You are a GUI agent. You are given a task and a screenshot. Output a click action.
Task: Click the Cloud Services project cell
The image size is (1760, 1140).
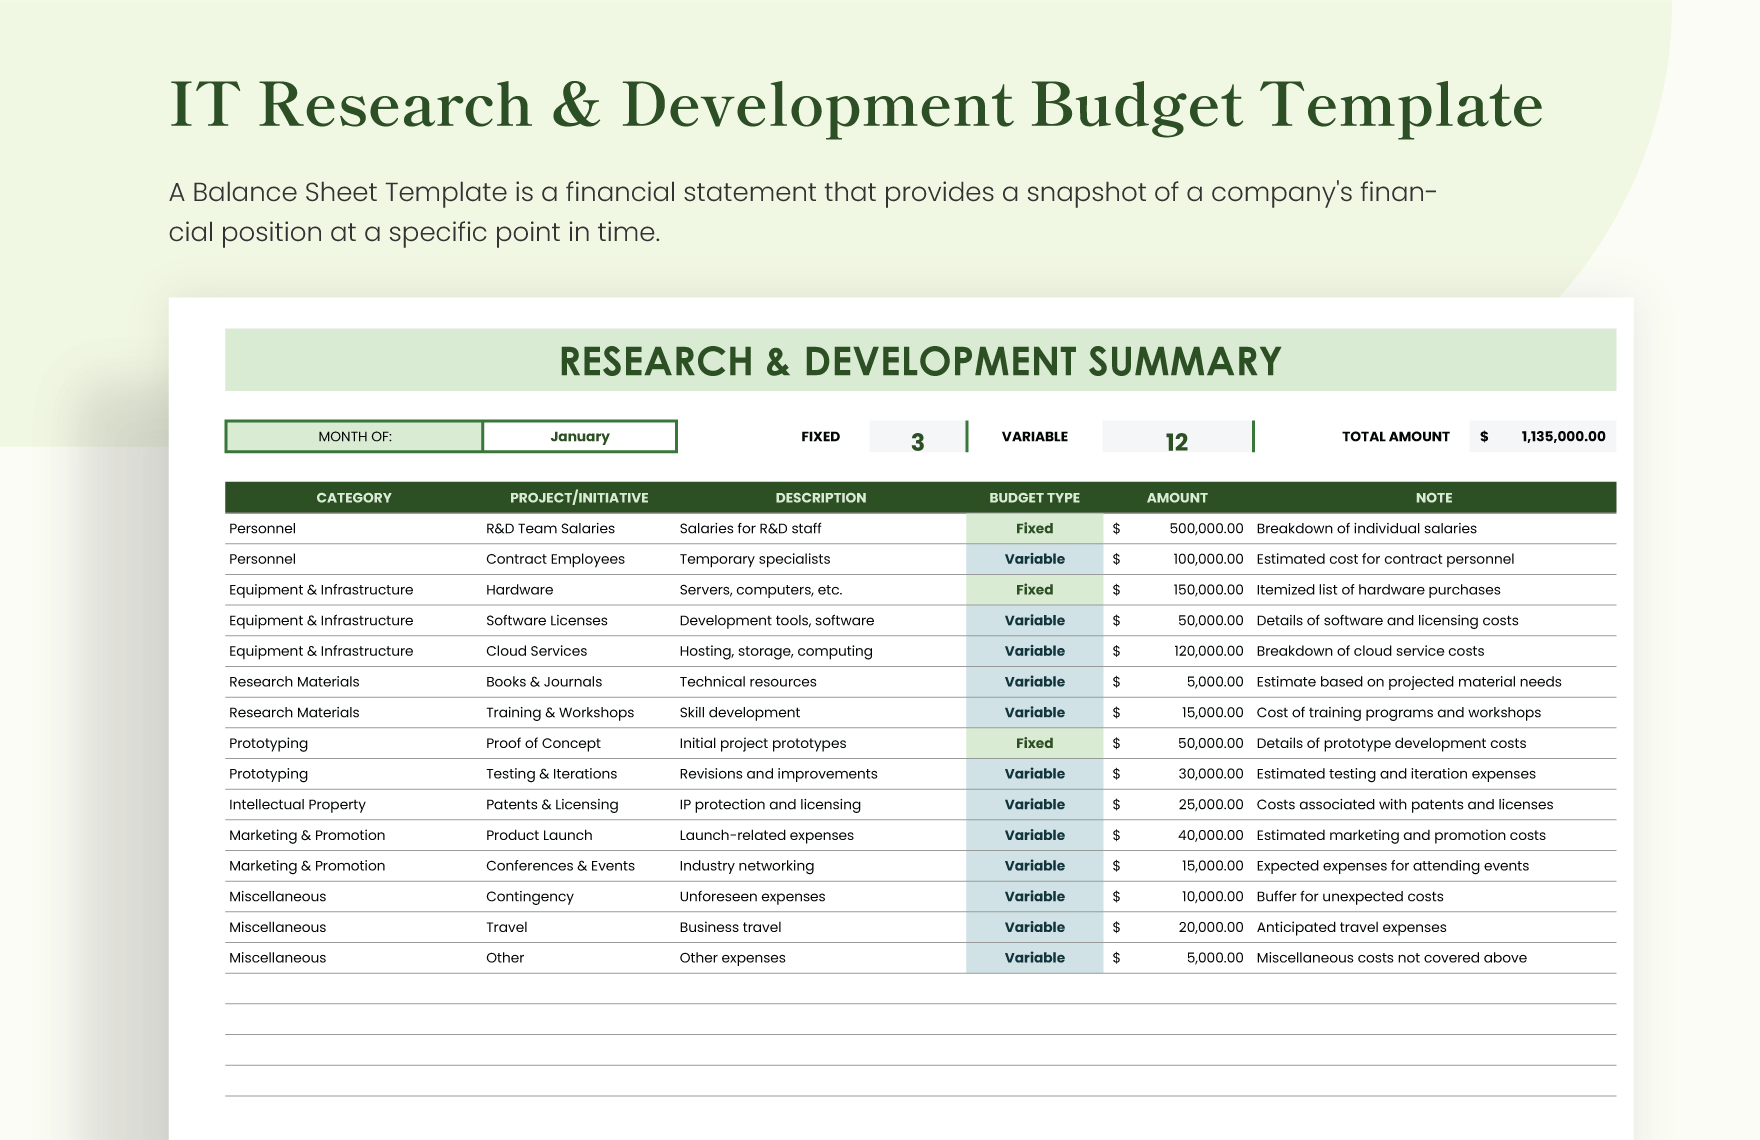536,651
